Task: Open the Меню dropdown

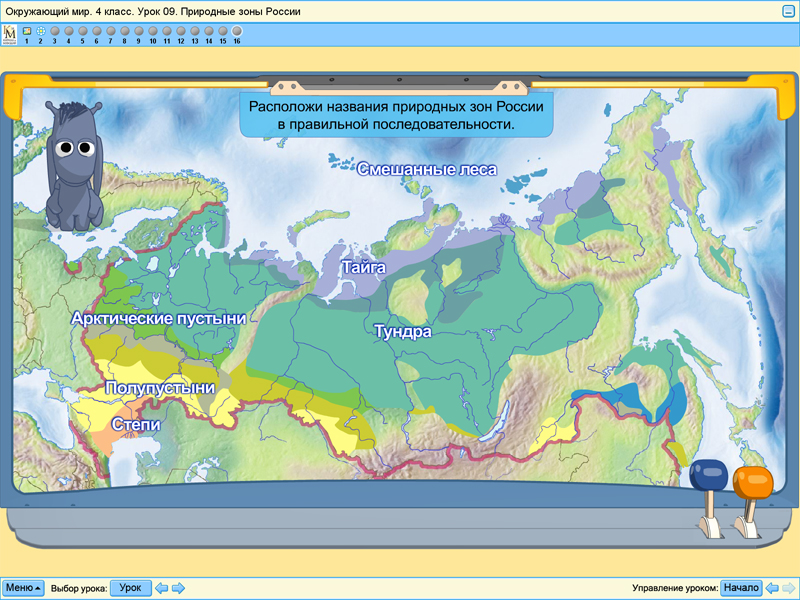Action: 23,588
